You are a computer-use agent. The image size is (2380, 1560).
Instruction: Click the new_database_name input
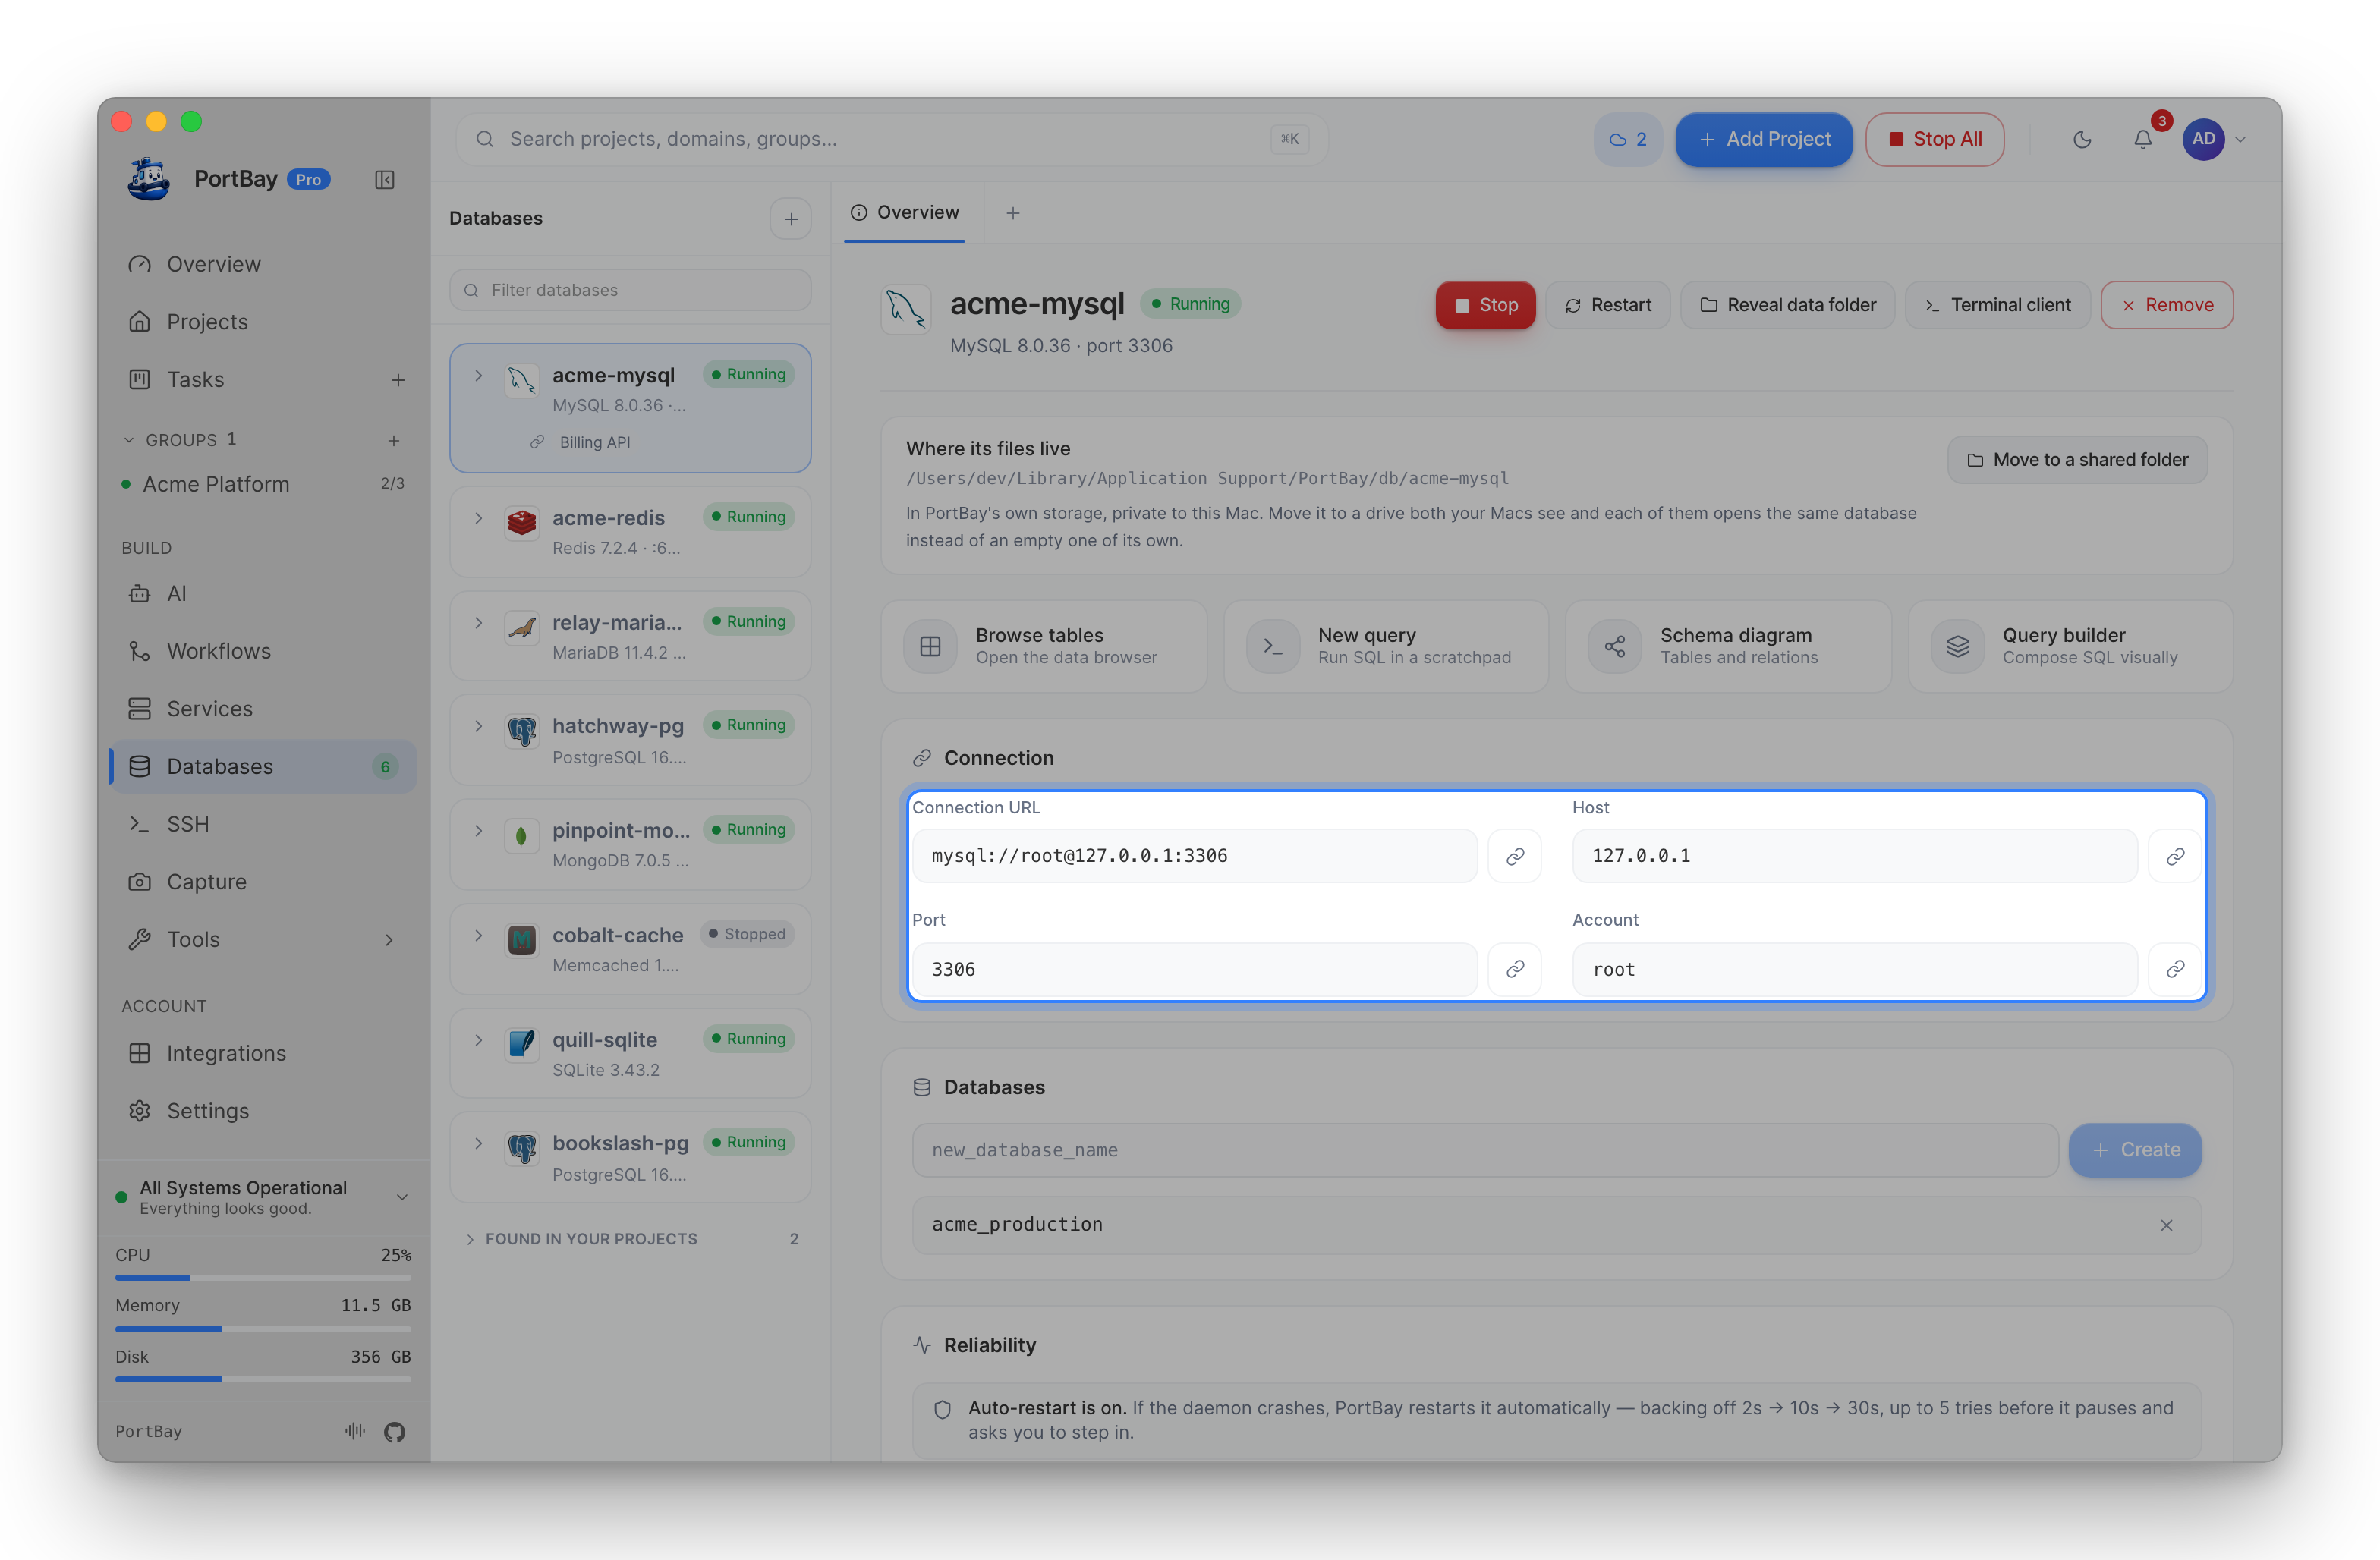click(1485, 1150)
